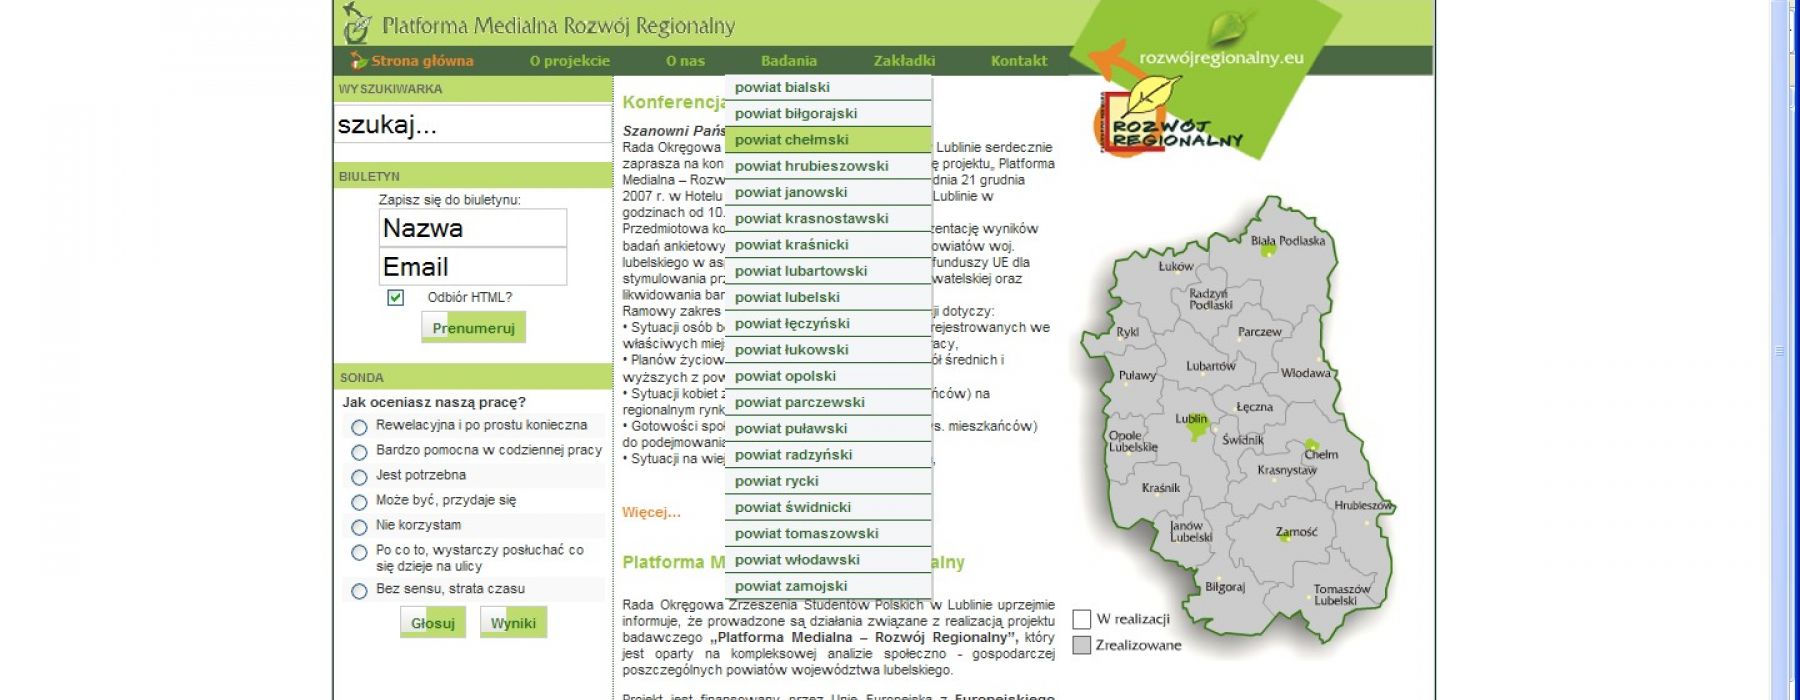Select powiat janowski from dropdown
The height and width of the screenshot is (700, 1800).
click(828, 193)
